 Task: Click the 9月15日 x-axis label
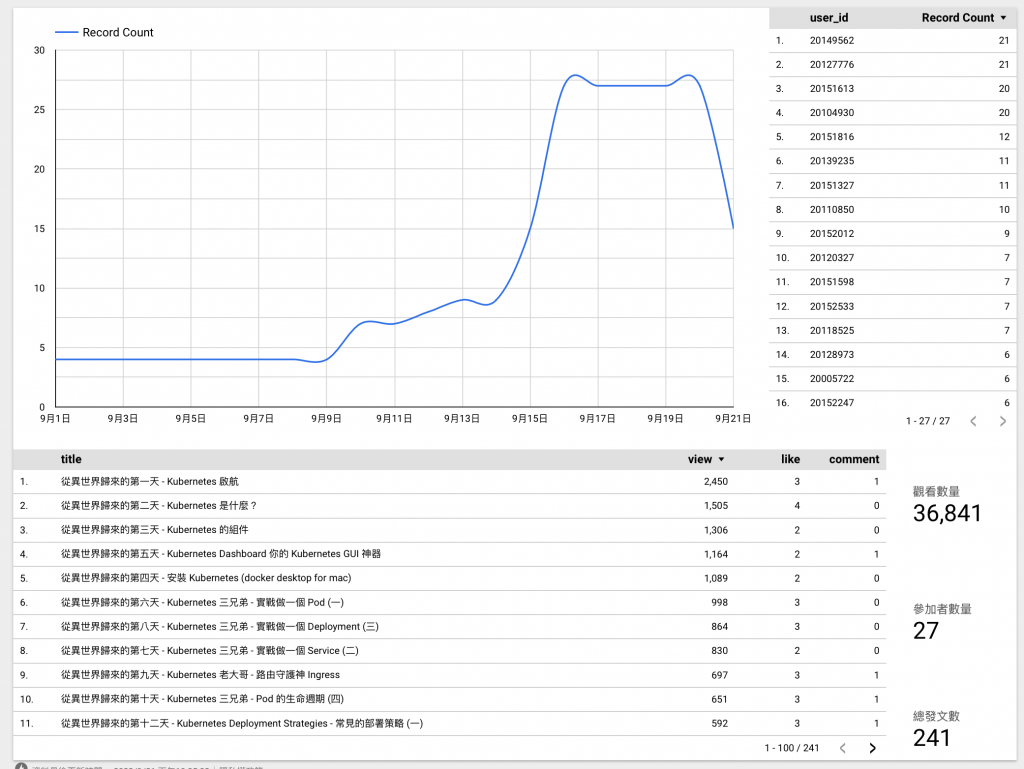click(x=530, y=418)
